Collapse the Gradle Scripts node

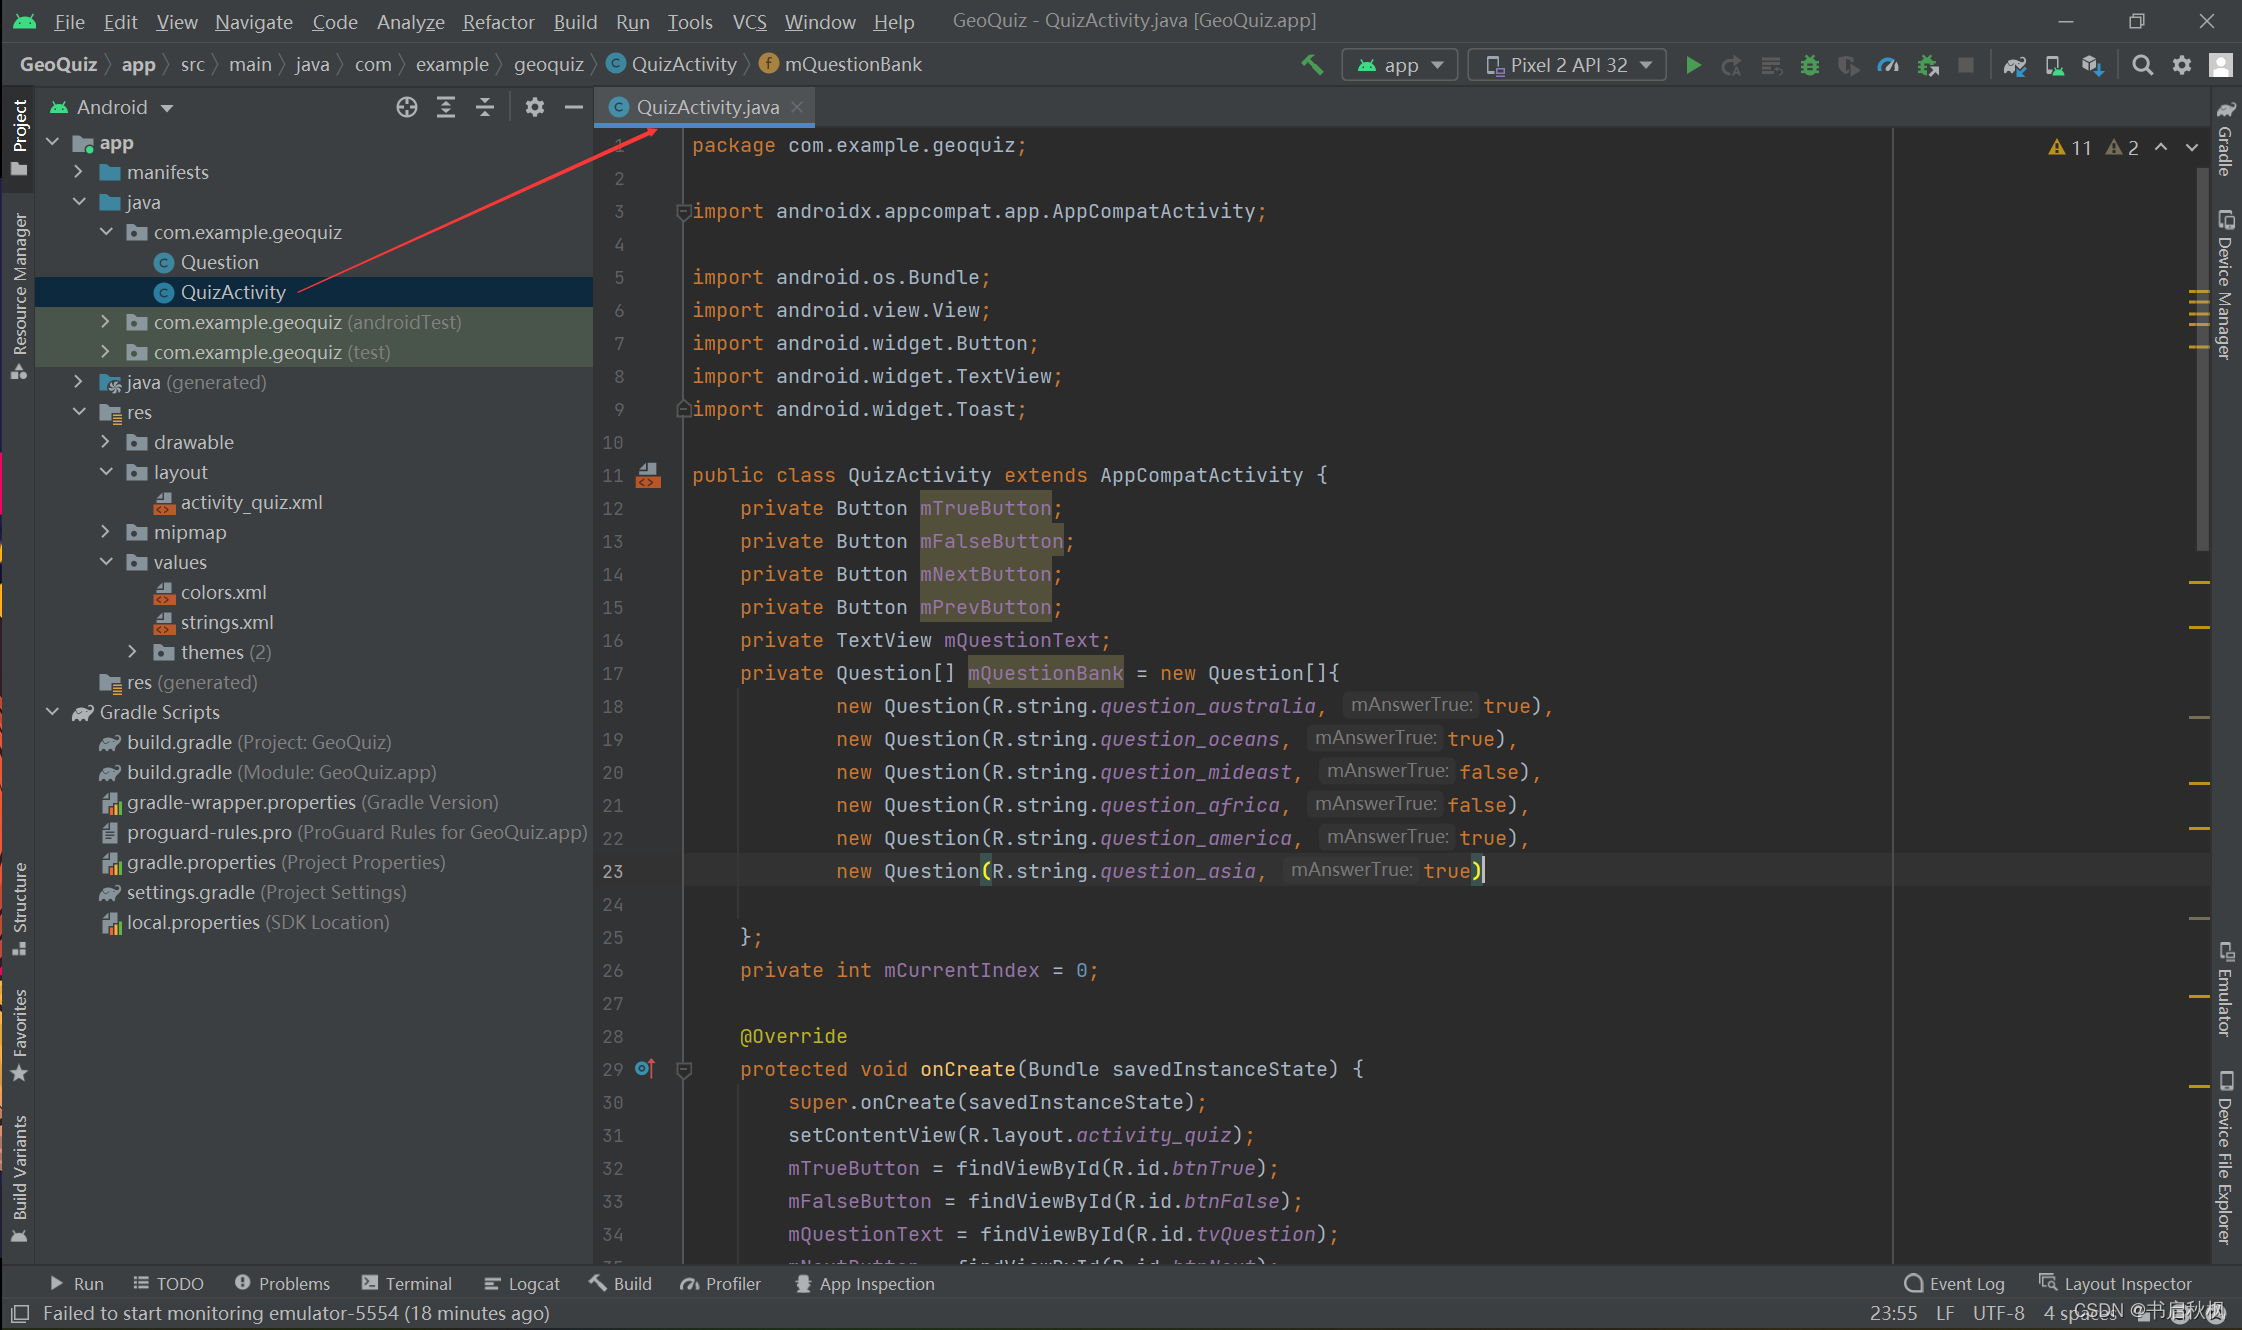point(52,712)
